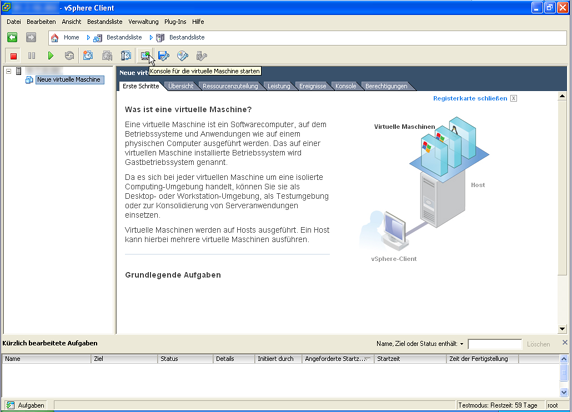
Task: Open the Snapshot Manager toolbar icon
Action: [x=126, y=56]
